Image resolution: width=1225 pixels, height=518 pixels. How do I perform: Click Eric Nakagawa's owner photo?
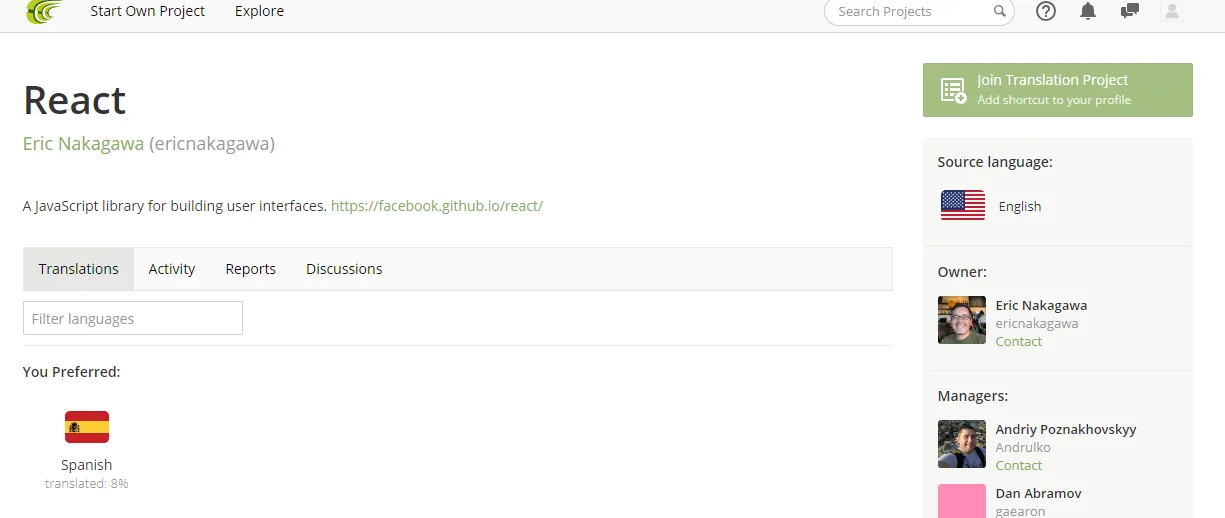[x=962, y=320]
